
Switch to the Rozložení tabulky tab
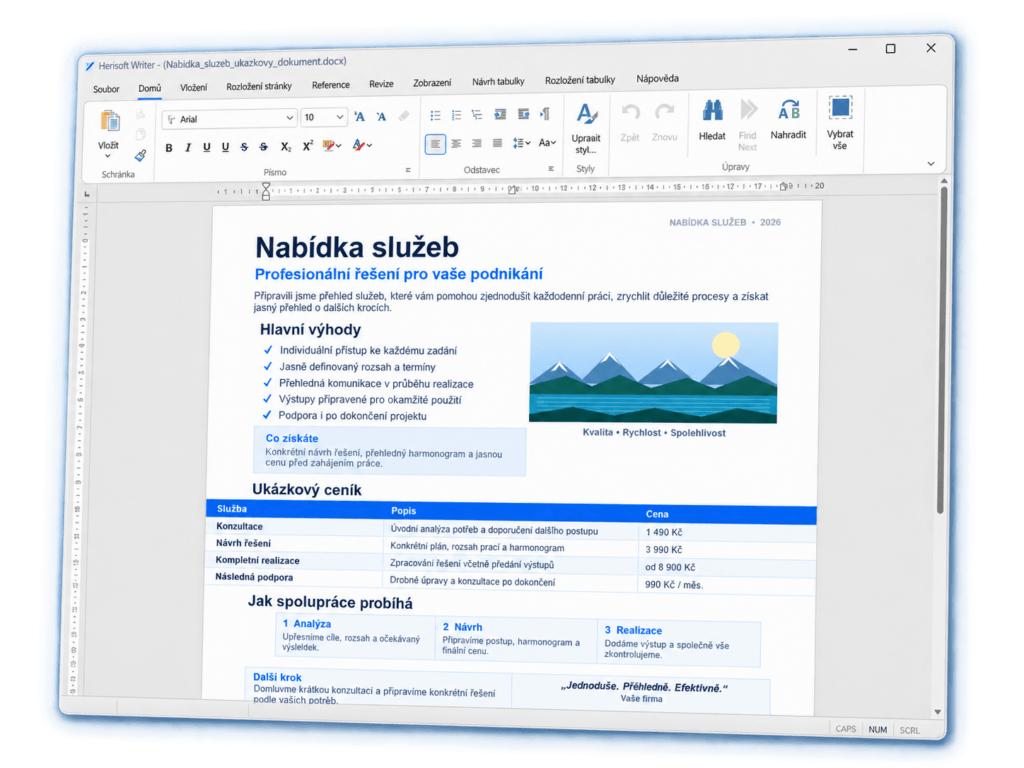coord(580,80)
